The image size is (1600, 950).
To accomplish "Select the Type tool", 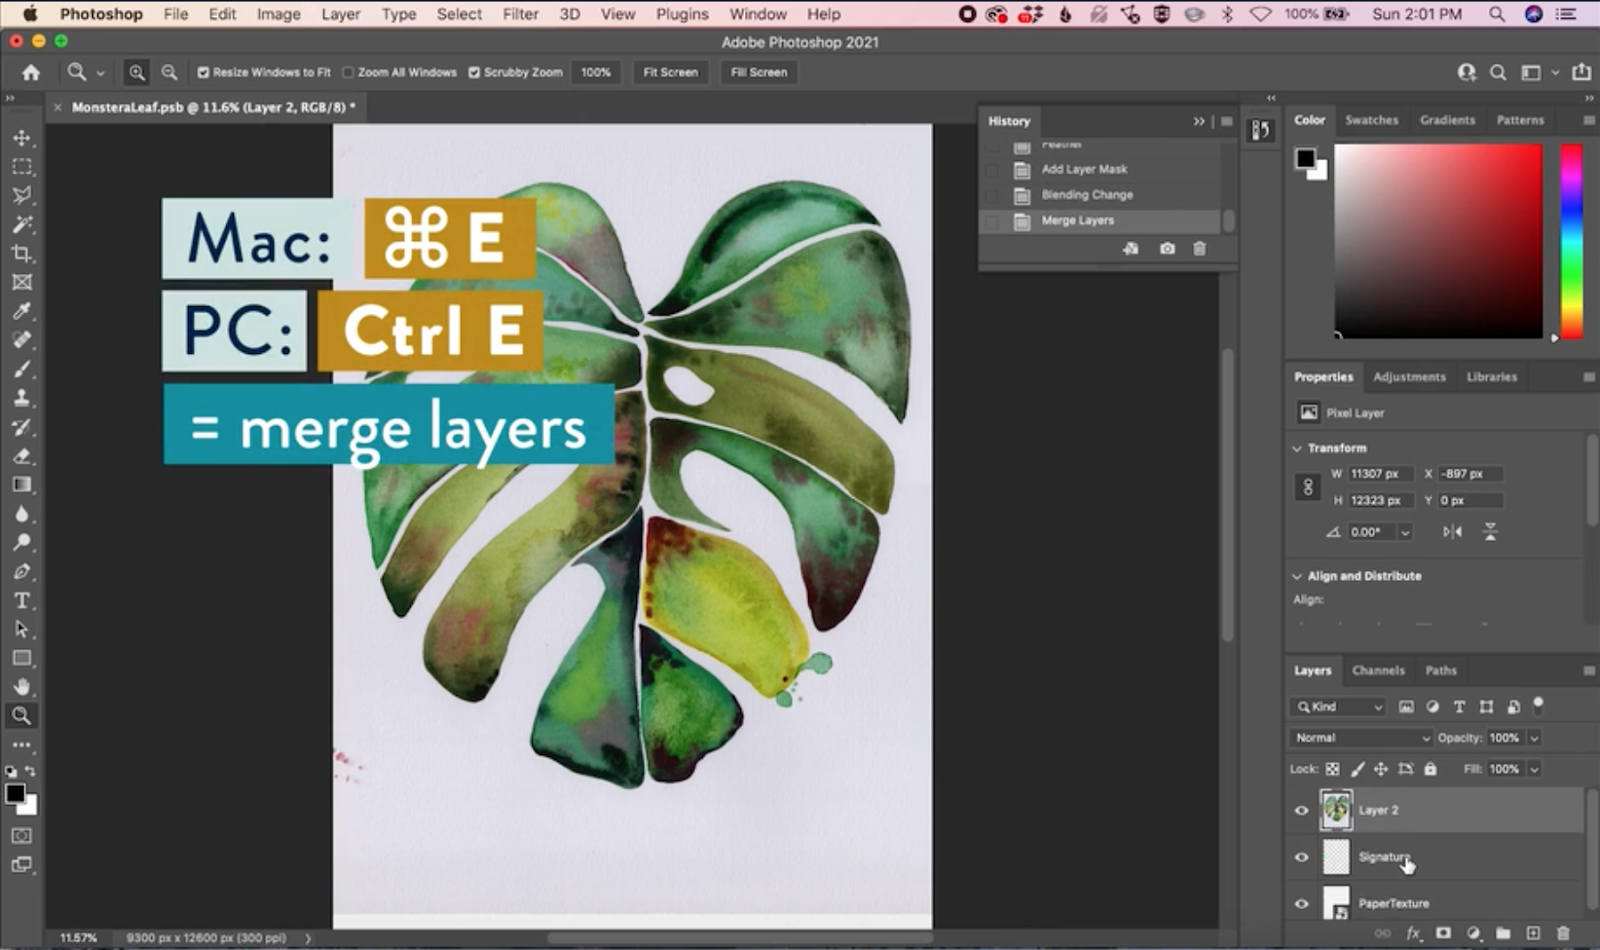I will [x=21, y=600].
